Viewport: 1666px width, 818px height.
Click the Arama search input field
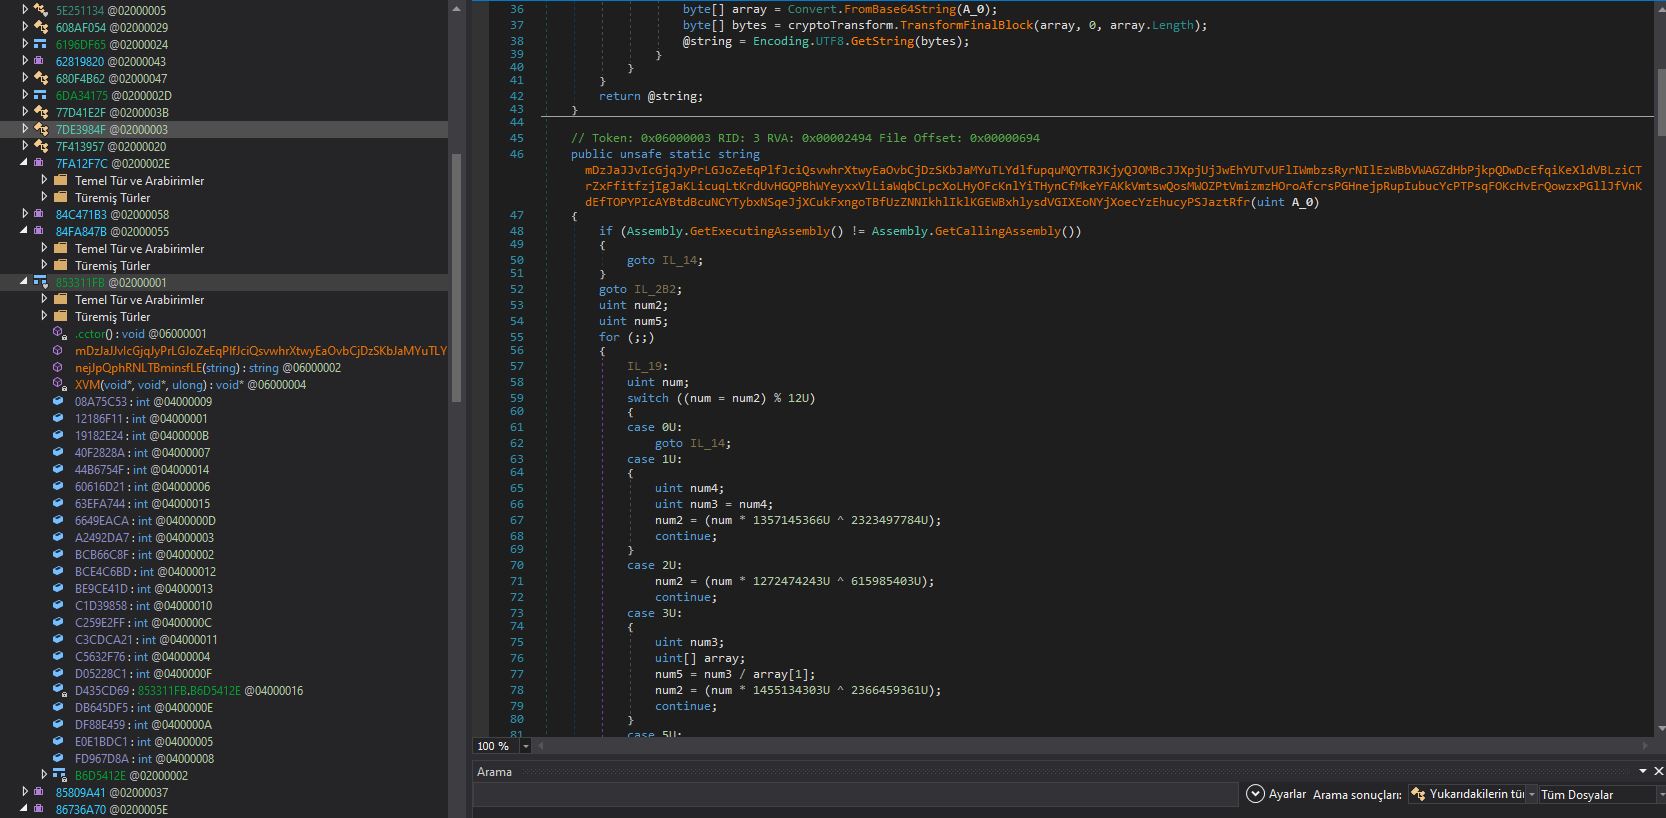tap(855, 794)
